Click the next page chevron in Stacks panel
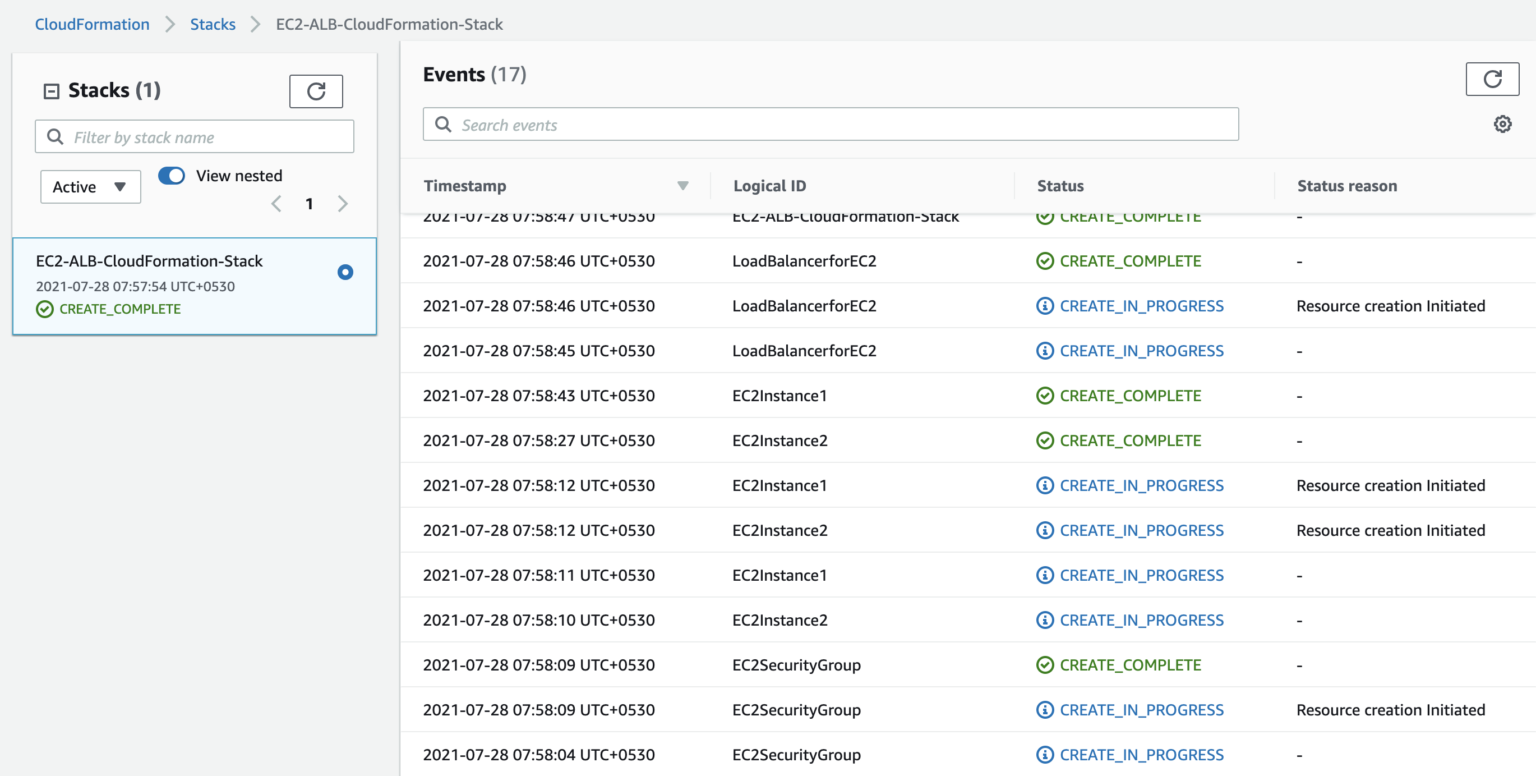The width and height of the screenshot is (1536, 776). [343, 203]
